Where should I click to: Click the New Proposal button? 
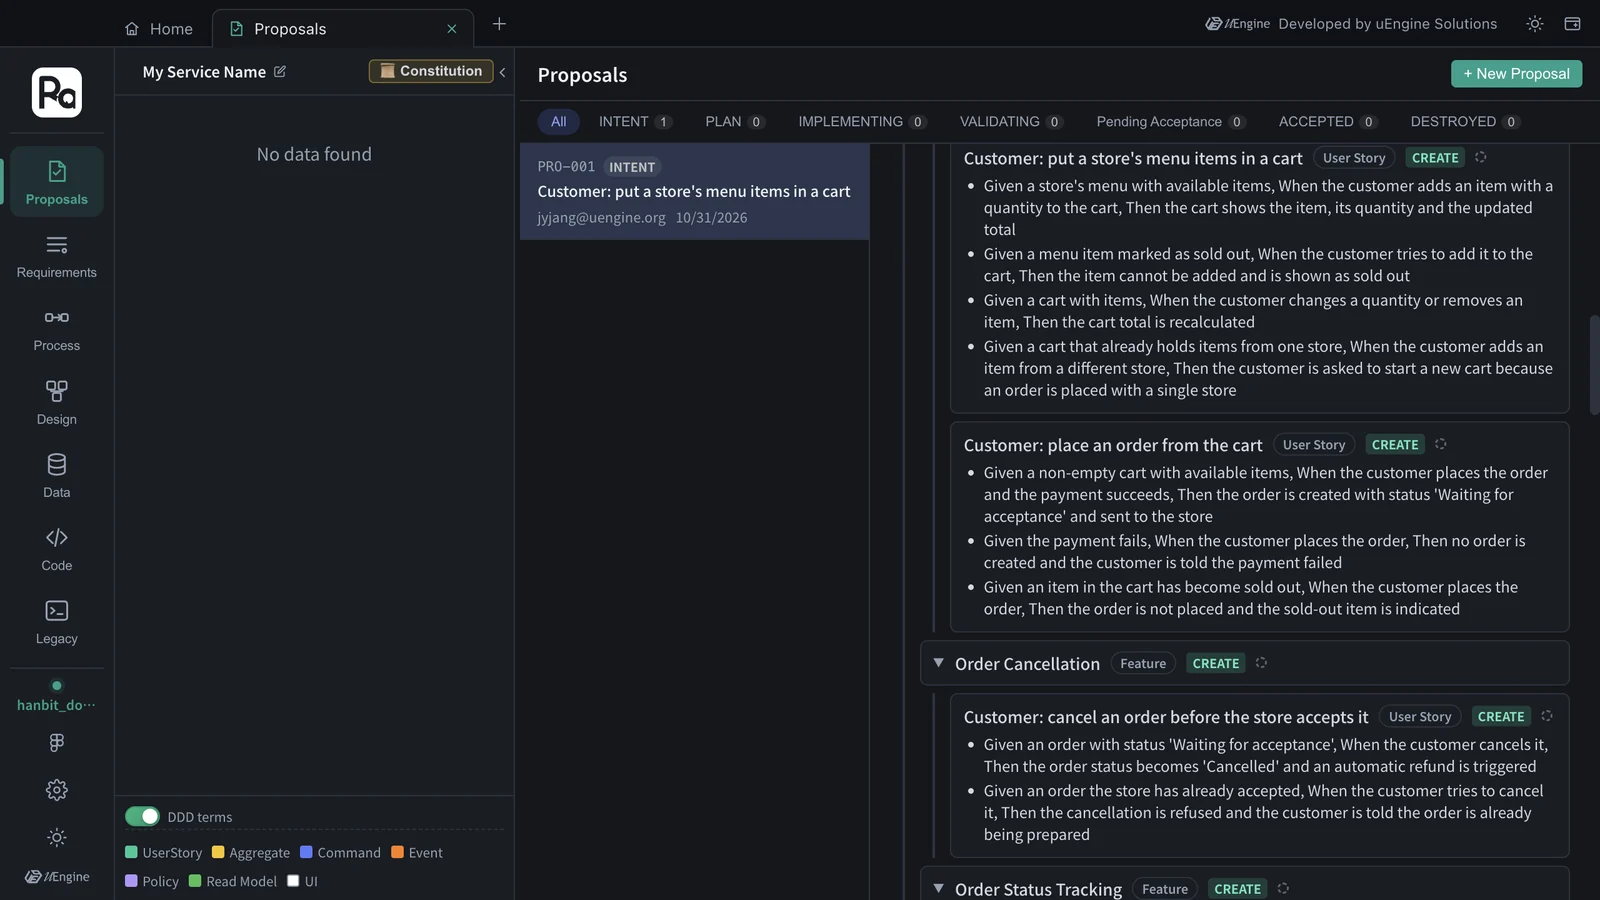[1516, 74]
